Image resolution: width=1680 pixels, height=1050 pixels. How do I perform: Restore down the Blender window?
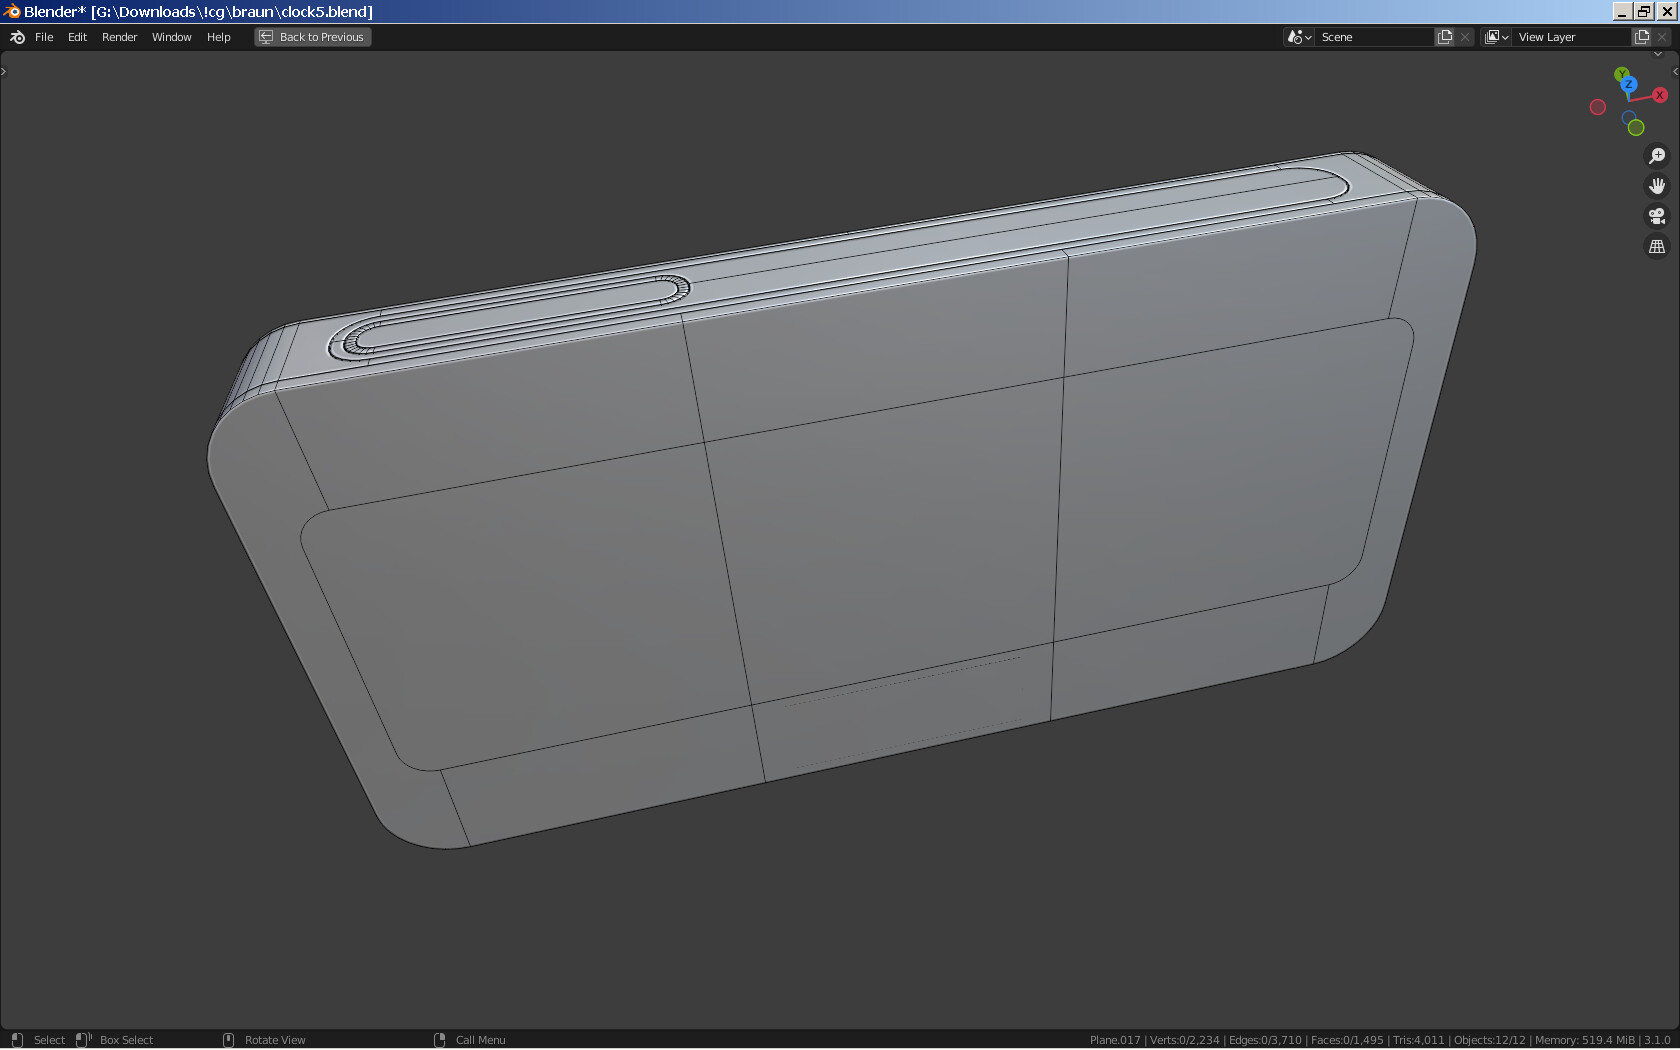[1644, 12]
